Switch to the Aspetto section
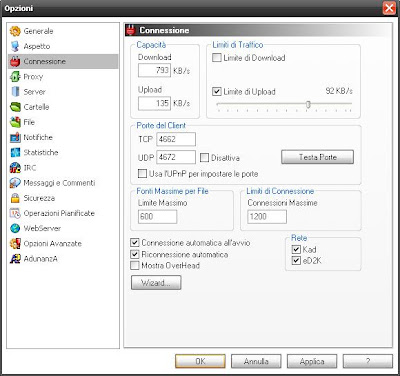The height and width of the screenshot is (376, 400). 63,46
